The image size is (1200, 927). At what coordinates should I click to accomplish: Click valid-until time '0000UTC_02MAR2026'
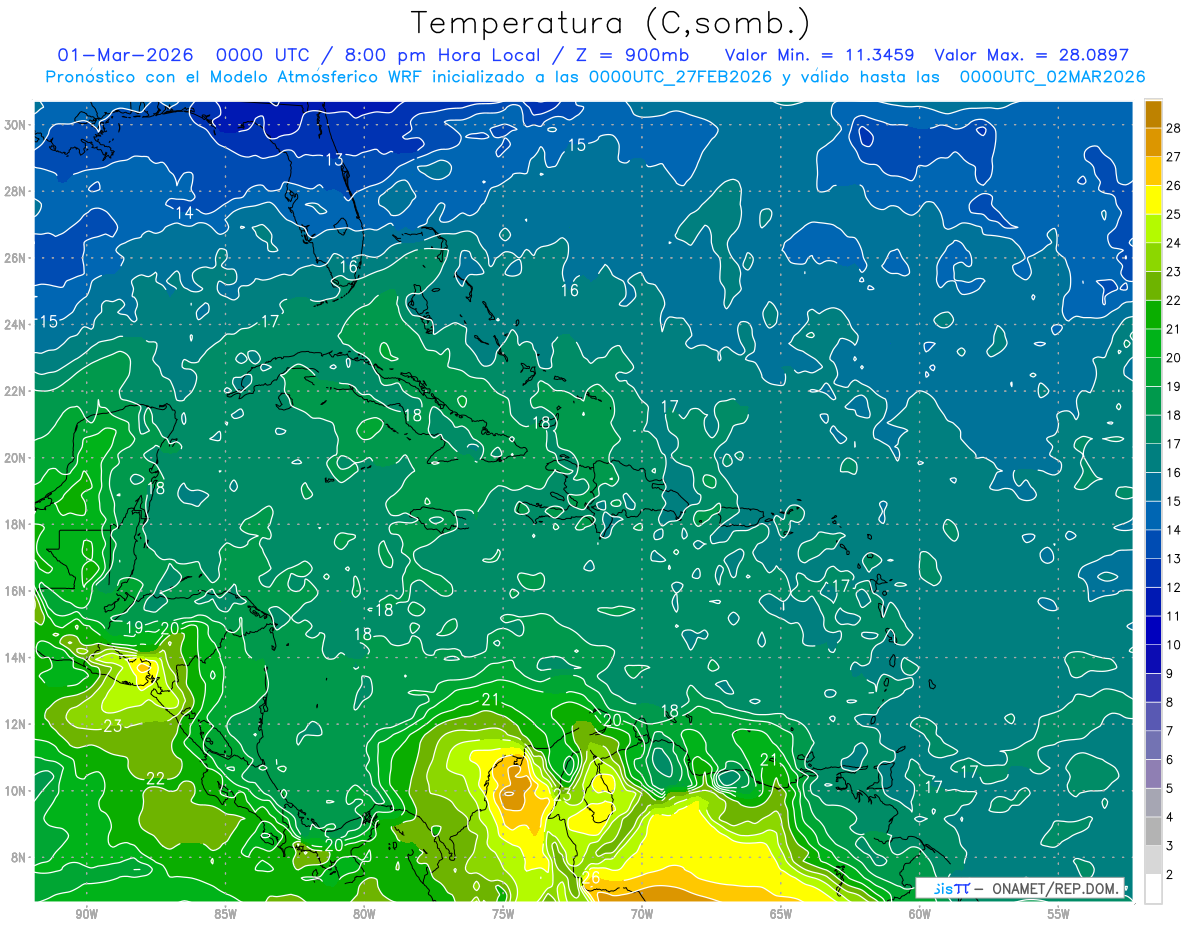click(x=1052, y=77)
